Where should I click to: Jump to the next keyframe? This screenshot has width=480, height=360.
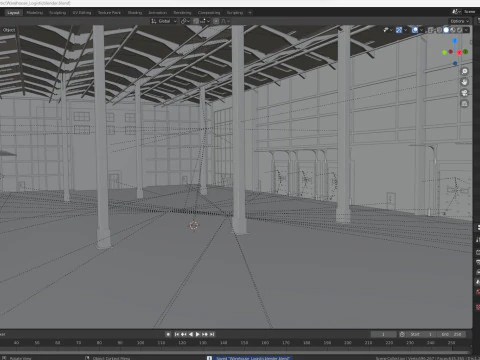(x=205, y=334)
